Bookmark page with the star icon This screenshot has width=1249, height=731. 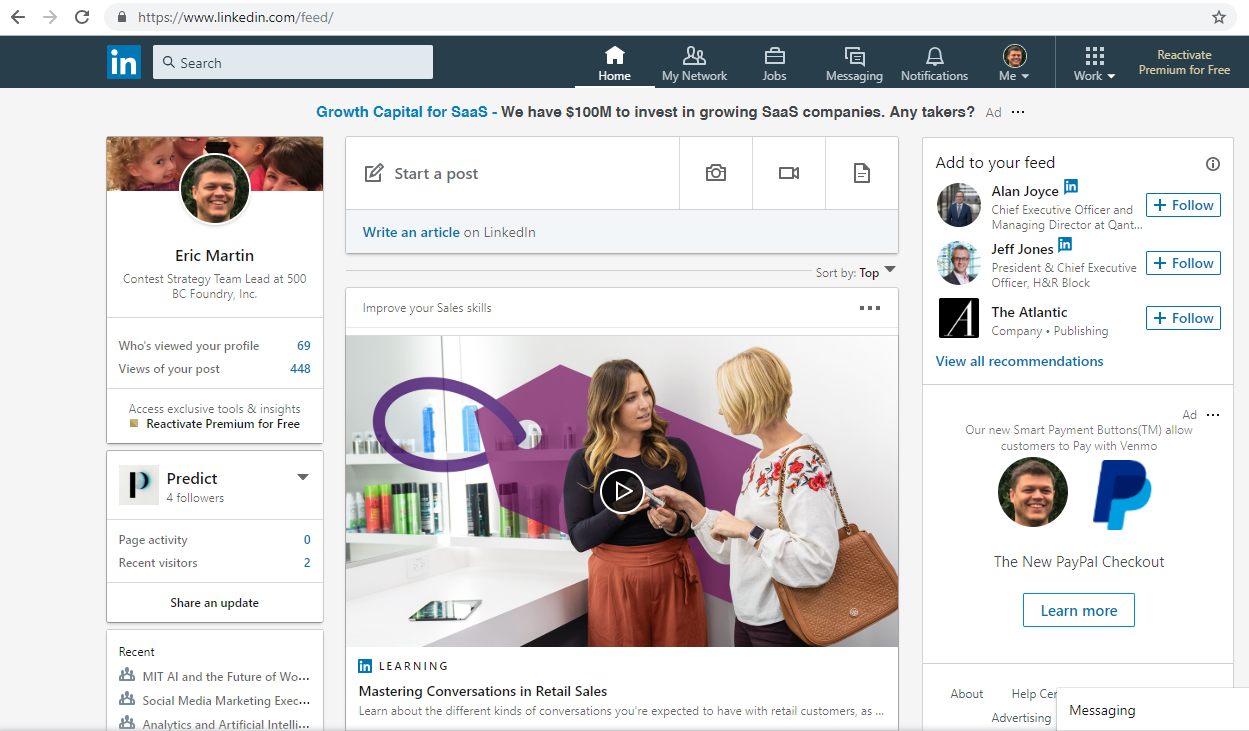click(x=1218, y=17)
